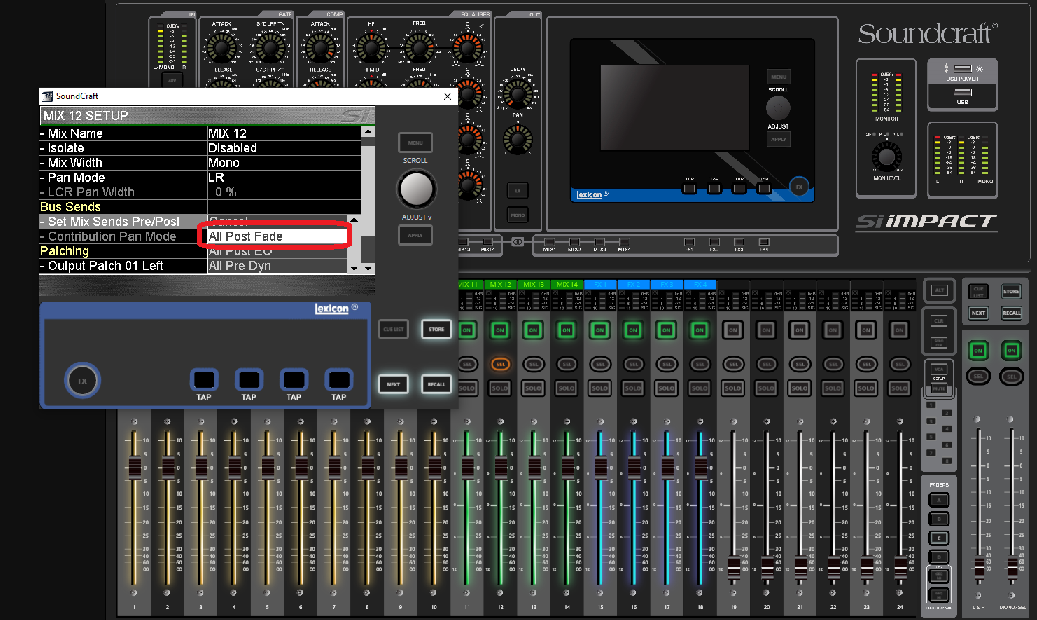Select FX 1 with its SEL button

click(600, 364)
